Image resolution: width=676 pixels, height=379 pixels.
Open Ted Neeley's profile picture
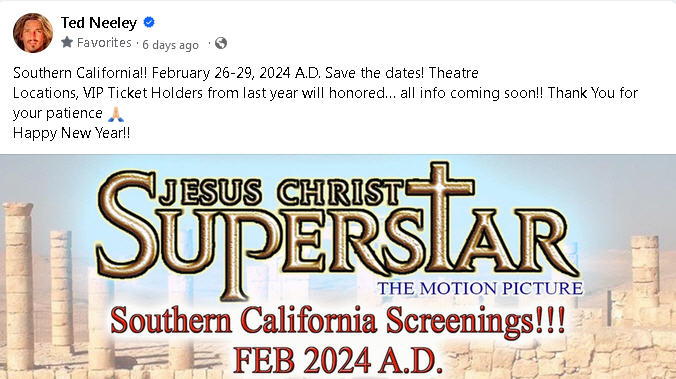pyautogui.click(x=33, y=33)
